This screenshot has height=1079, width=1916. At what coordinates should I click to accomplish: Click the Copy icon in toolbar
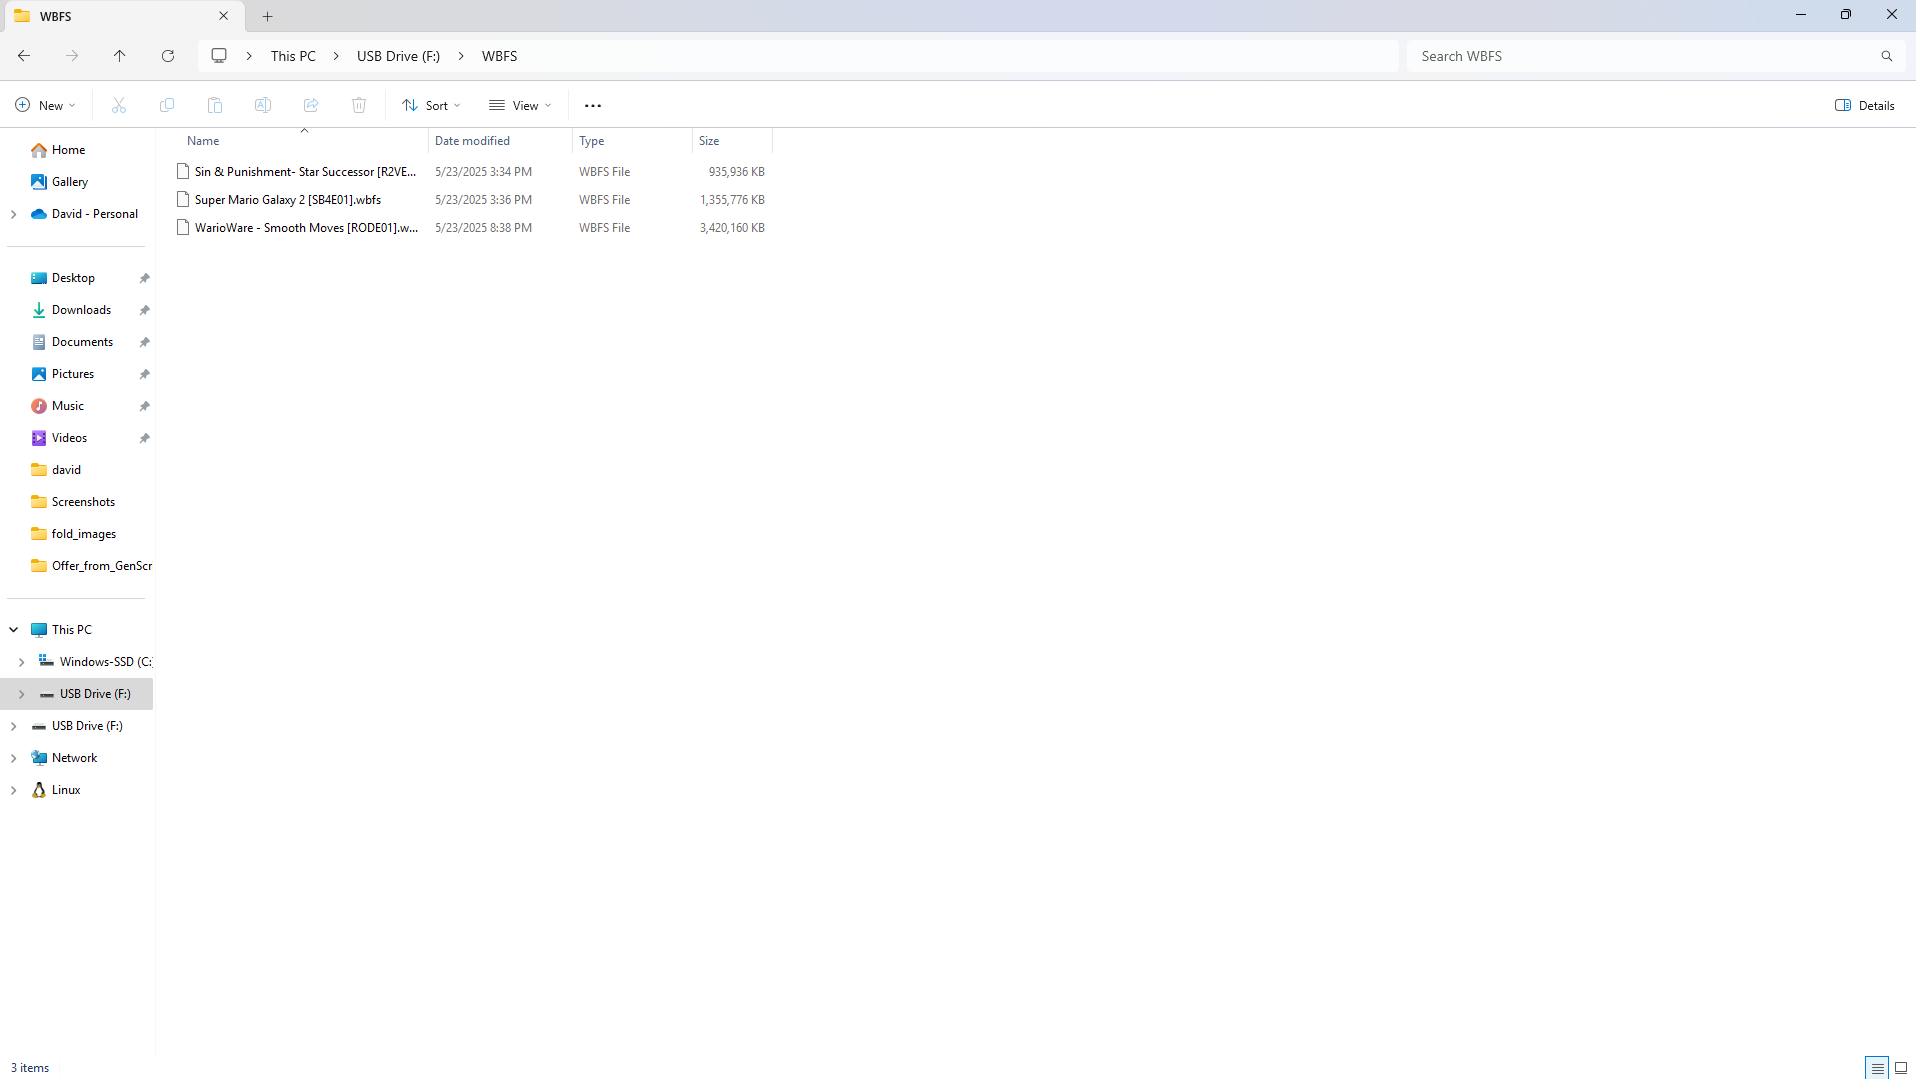tap(167, 105)
